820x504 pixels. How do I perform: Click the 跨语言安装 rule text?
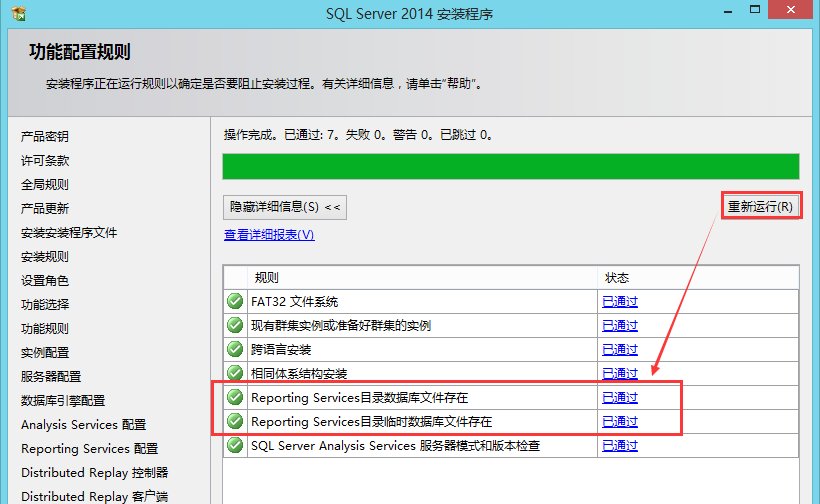(281, 350)
